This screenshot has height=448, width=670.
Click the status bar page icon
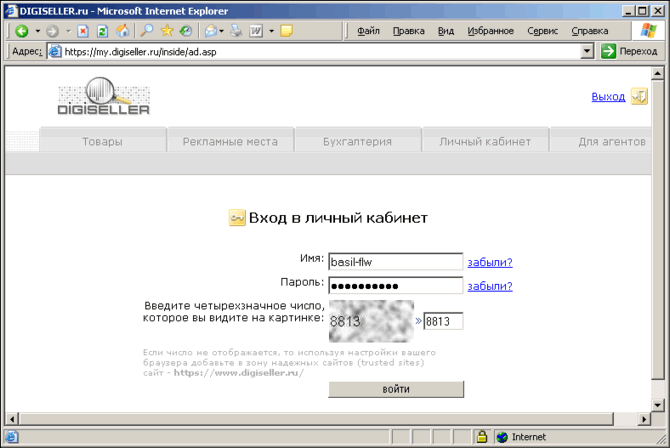point(12,437)
